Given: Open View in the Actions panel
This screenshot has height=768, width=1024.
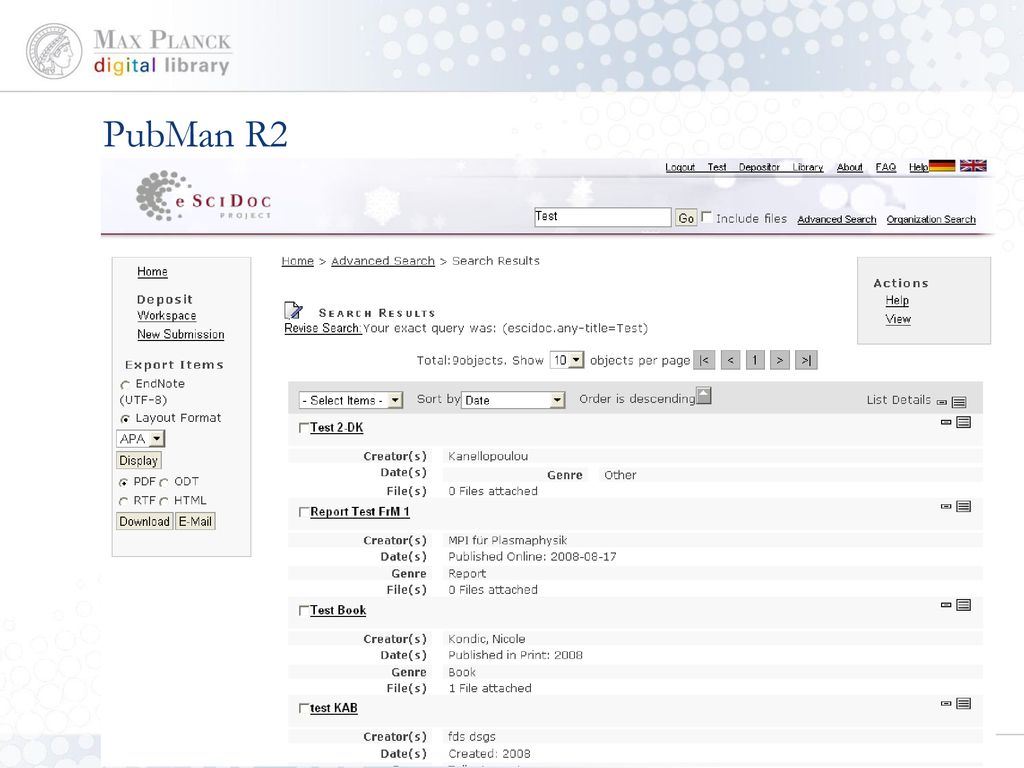Looking at the screenshot, I should pyautogui.click(x=898, y=319).
